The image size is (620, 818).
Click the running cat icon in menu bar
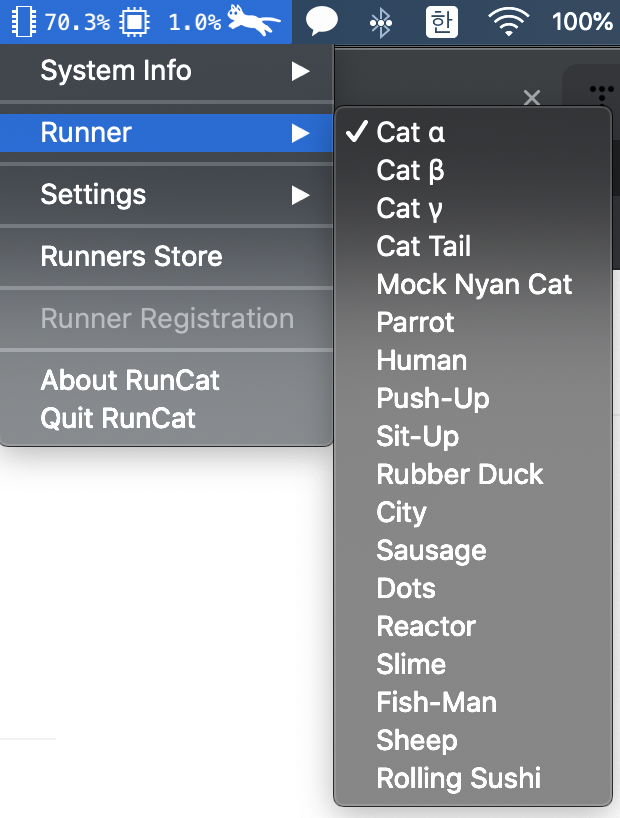pyautogui.click(x=254, y=20)
